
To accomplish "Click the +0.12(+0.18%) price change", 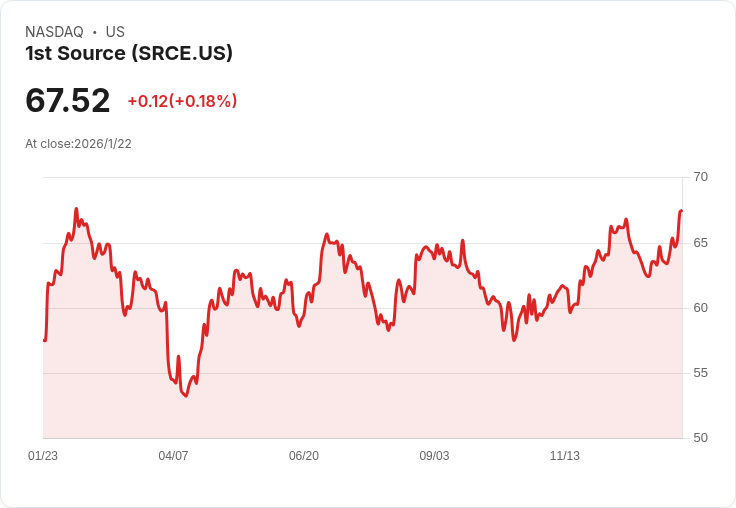I will [182, 101].
